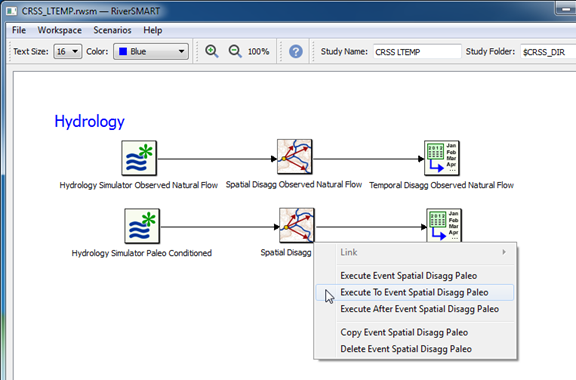Select Spatial Disagg Observed Natural Flow icon

tap(295, 157)
